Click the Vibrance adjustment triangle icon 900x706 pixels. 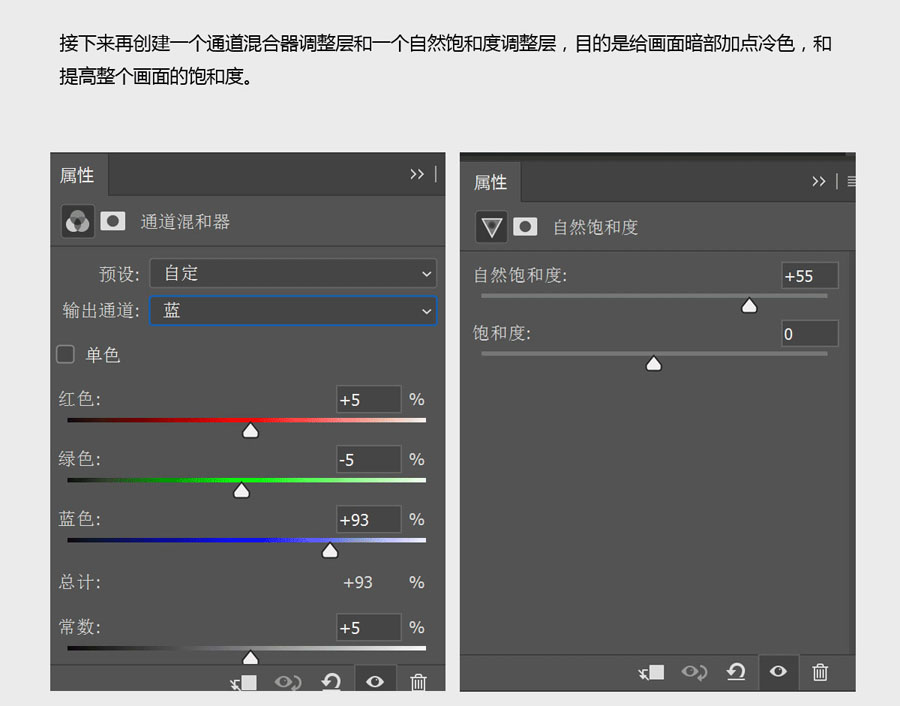click(491, 227)
